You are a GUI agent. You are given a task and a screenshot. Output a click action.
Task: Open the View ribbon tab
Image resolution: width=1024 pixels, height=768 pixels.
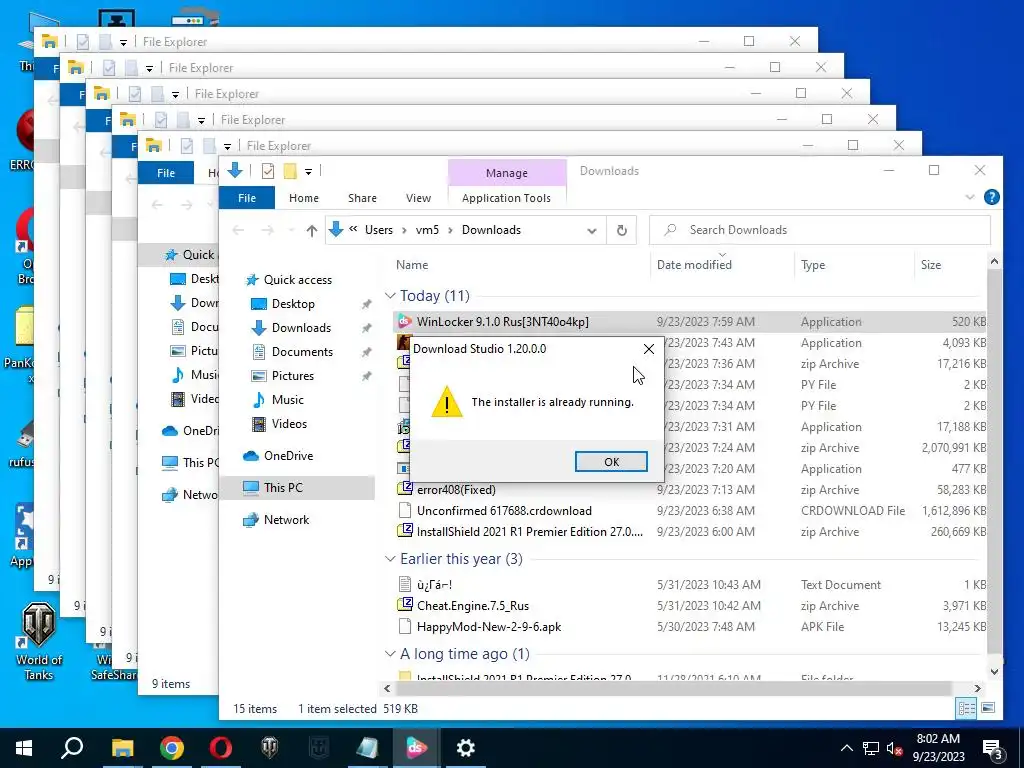tap(418, 198)
